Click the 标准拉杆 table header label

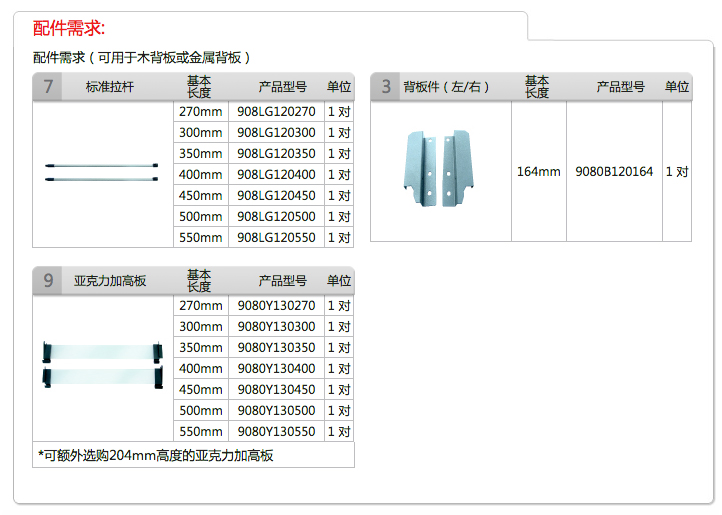[110, 87]
